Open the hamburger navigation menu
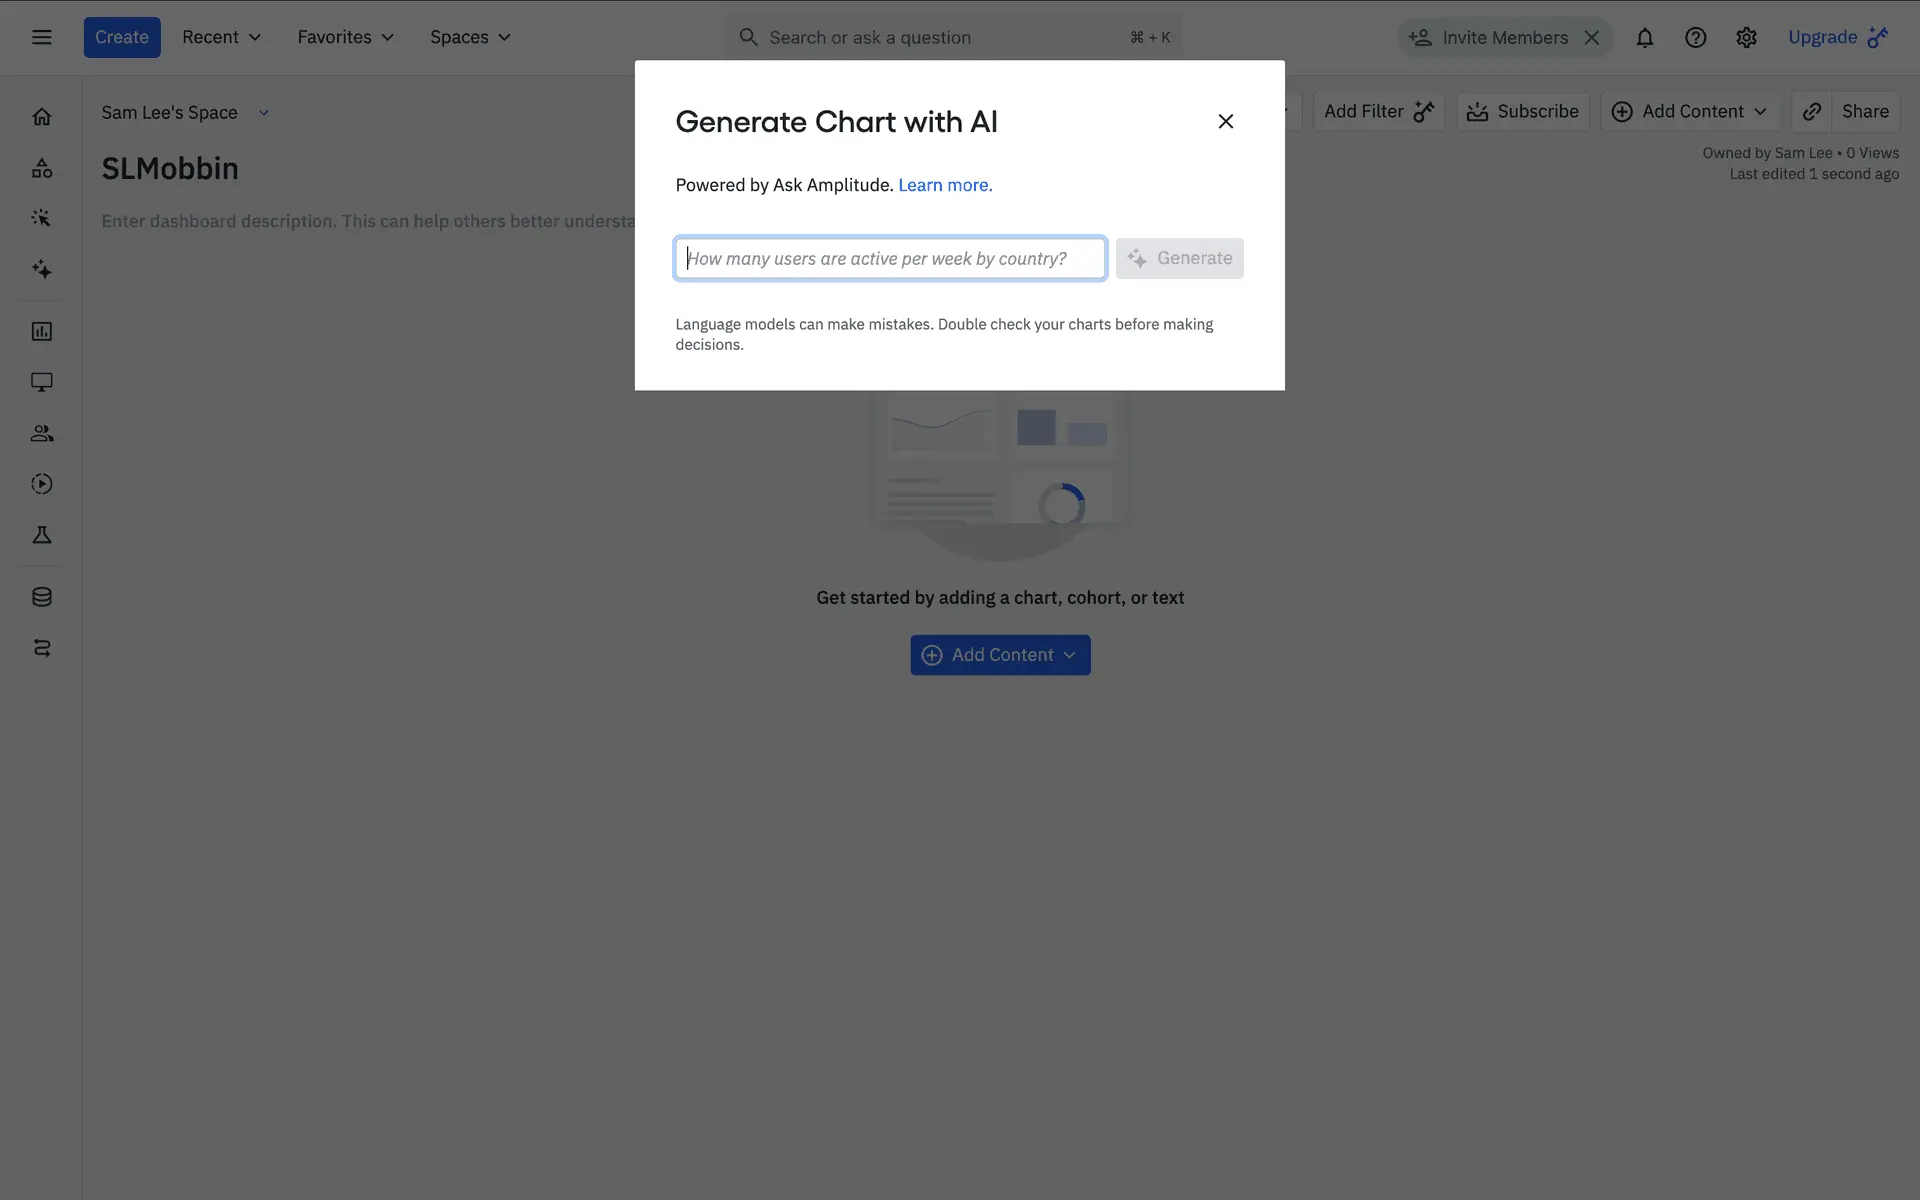The width and height of the screenshot is (1920, 1200). tap(41, 37)
